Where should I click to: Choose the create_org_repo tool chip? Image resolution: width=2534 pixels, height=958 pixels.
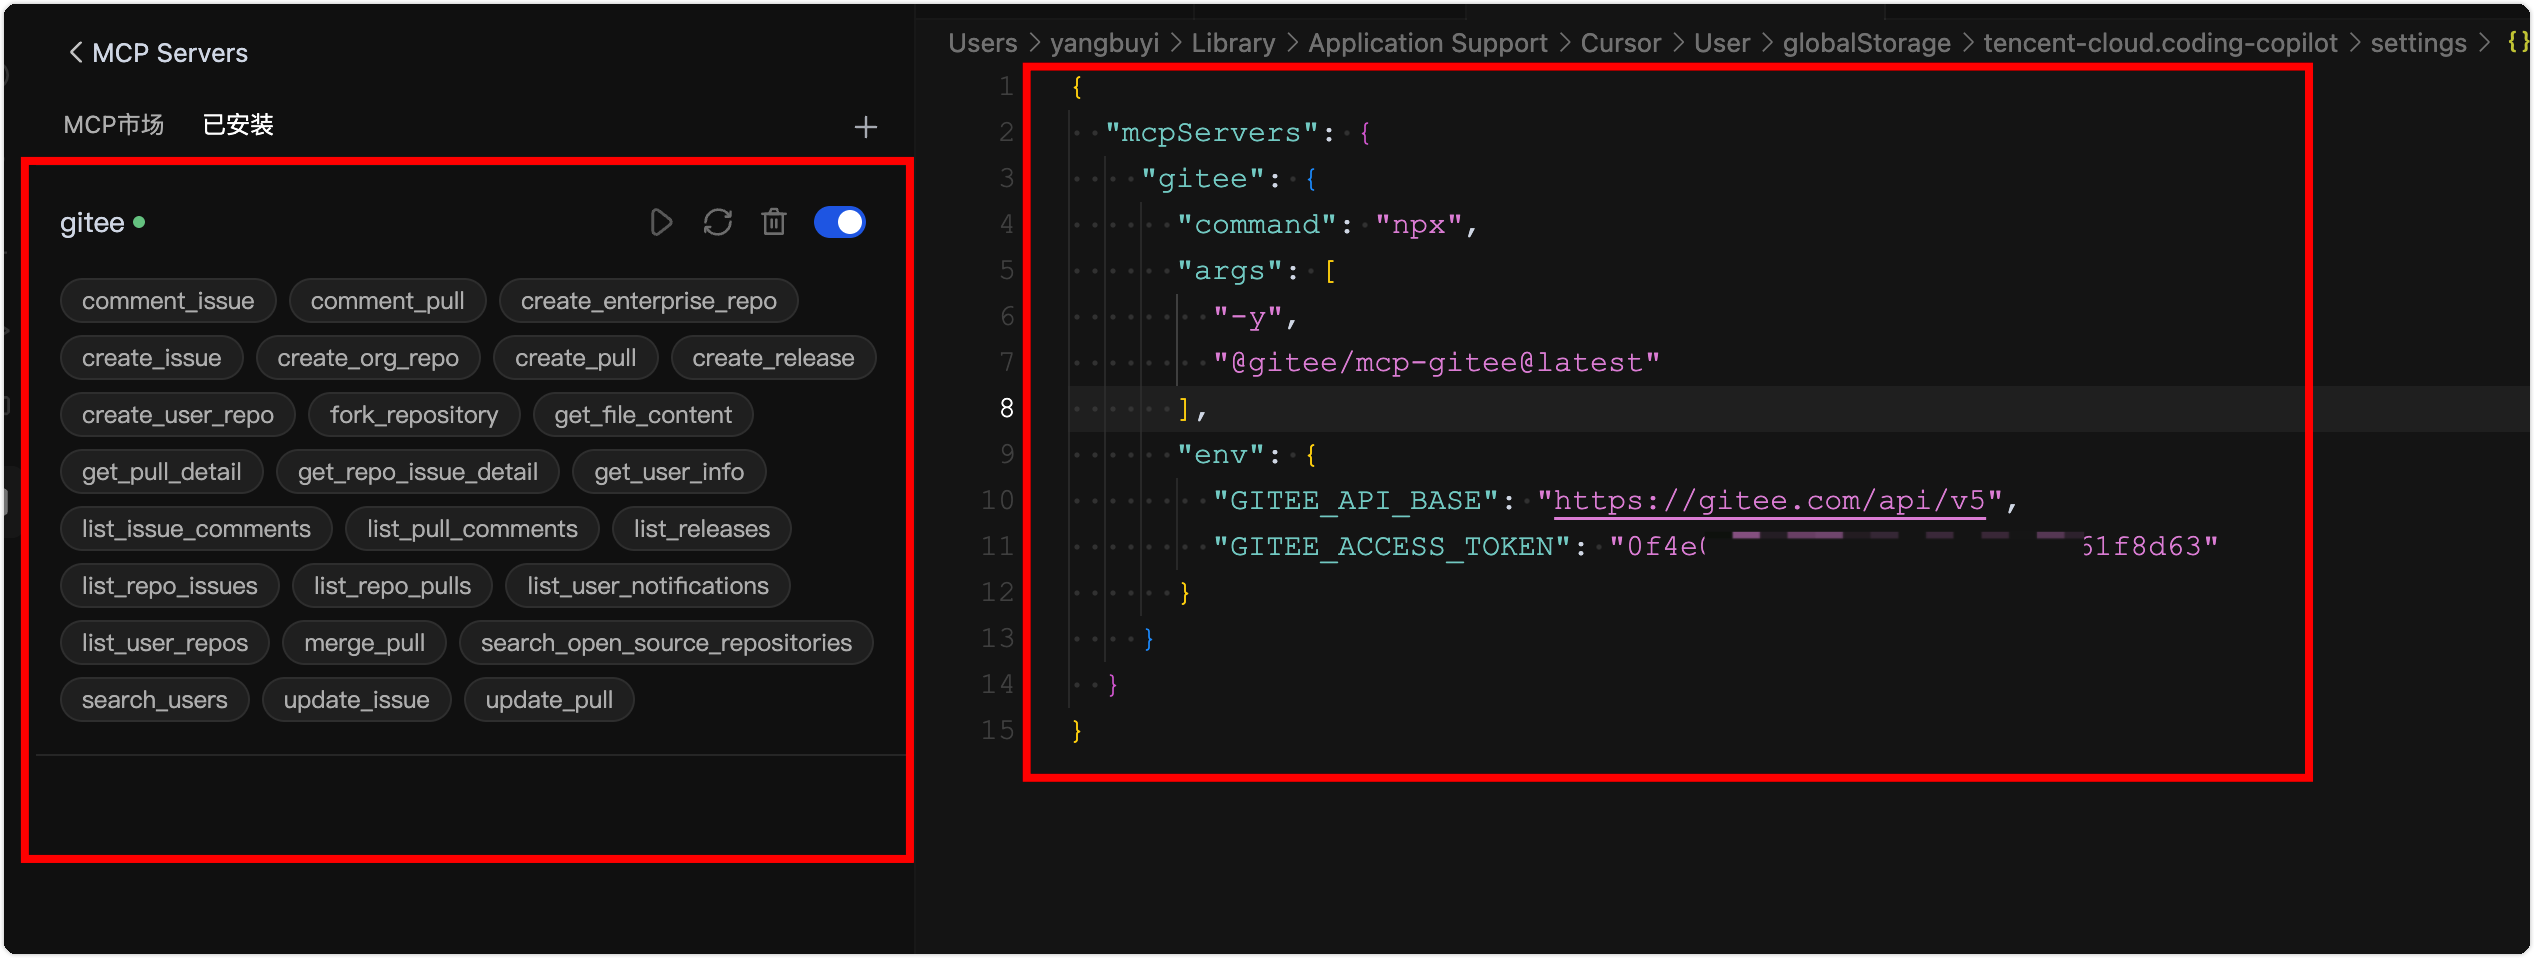368,358
